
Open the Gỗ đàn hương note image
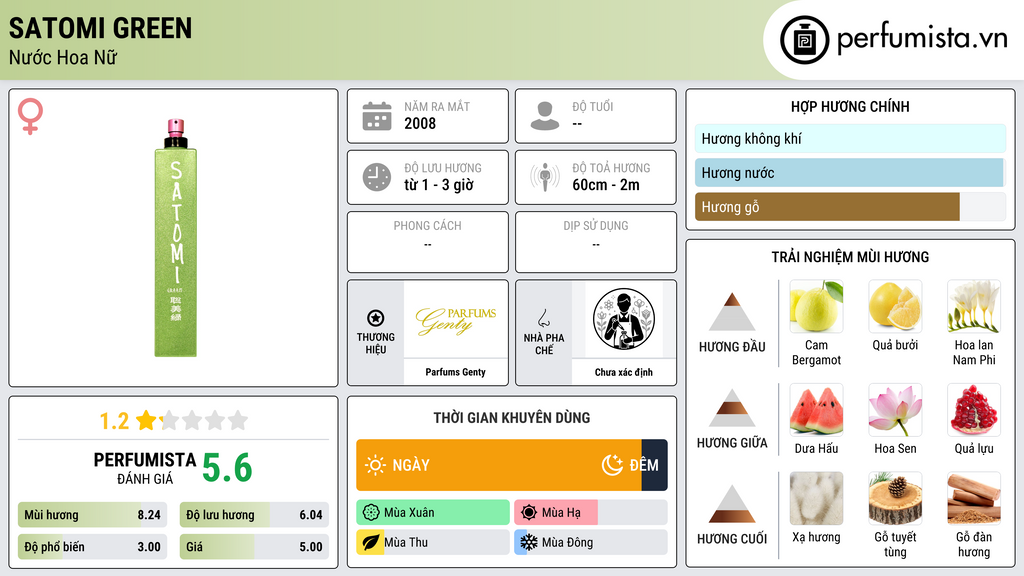(x=974, y=498)
